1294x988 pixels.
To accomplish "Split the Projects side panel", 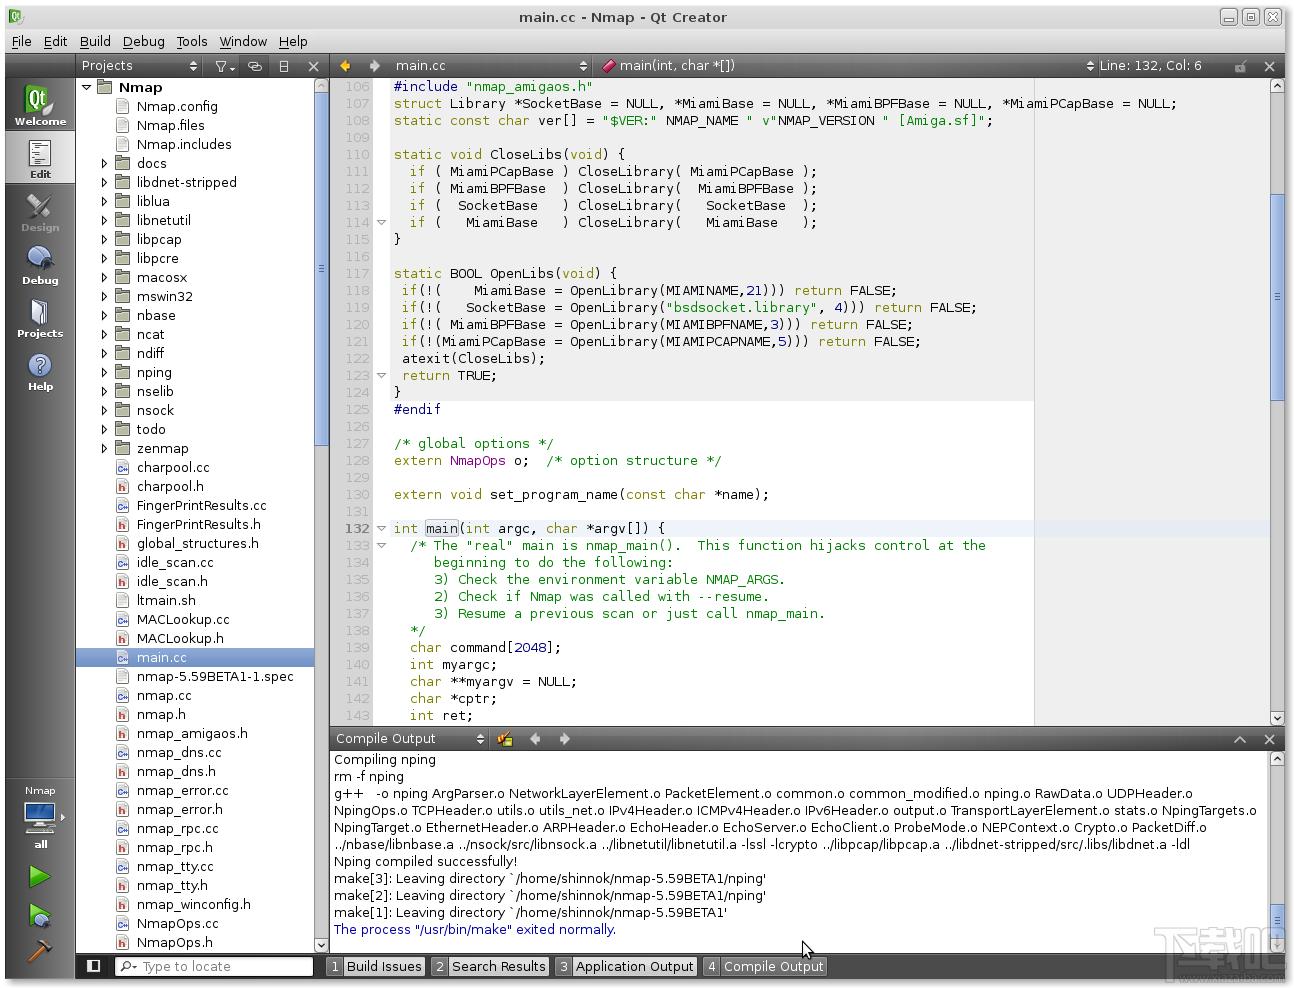I will [284, 66].
